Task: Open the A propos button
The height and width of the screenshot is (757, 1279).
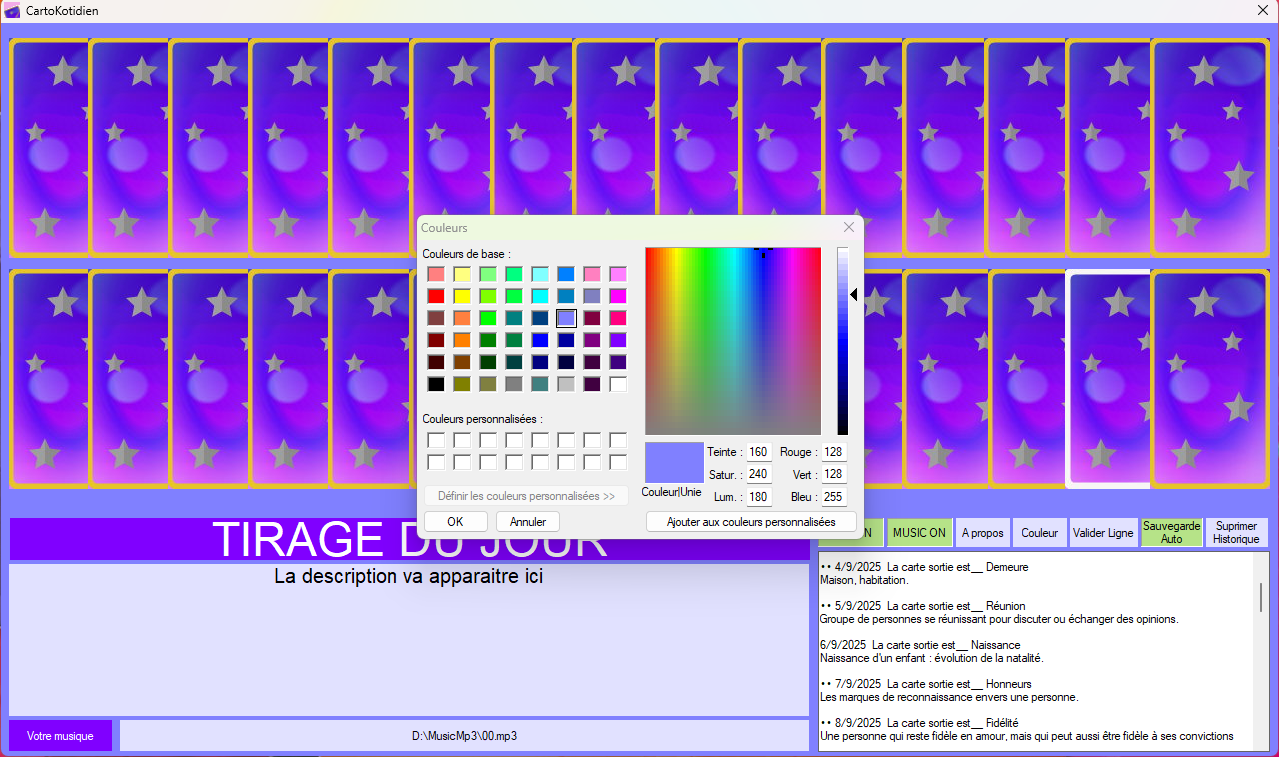Action: tap(982, 533)
